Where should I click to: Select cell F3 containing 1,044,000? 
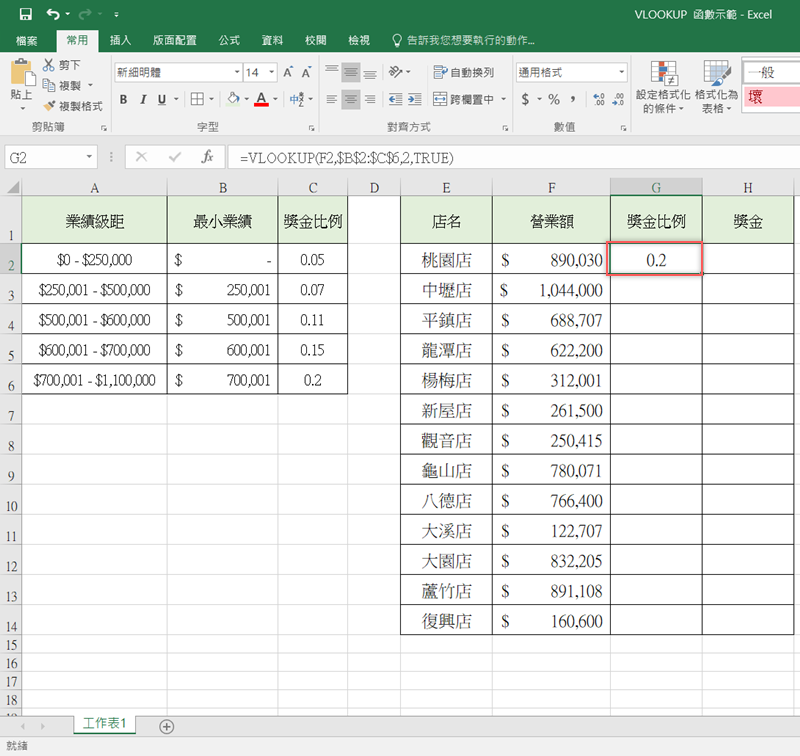click(x=551, y=291)
